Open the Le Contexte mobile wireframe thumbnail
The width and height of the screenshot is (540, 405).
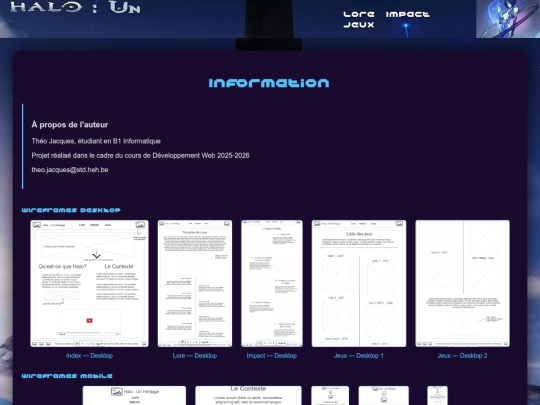[x=248, y=395]
